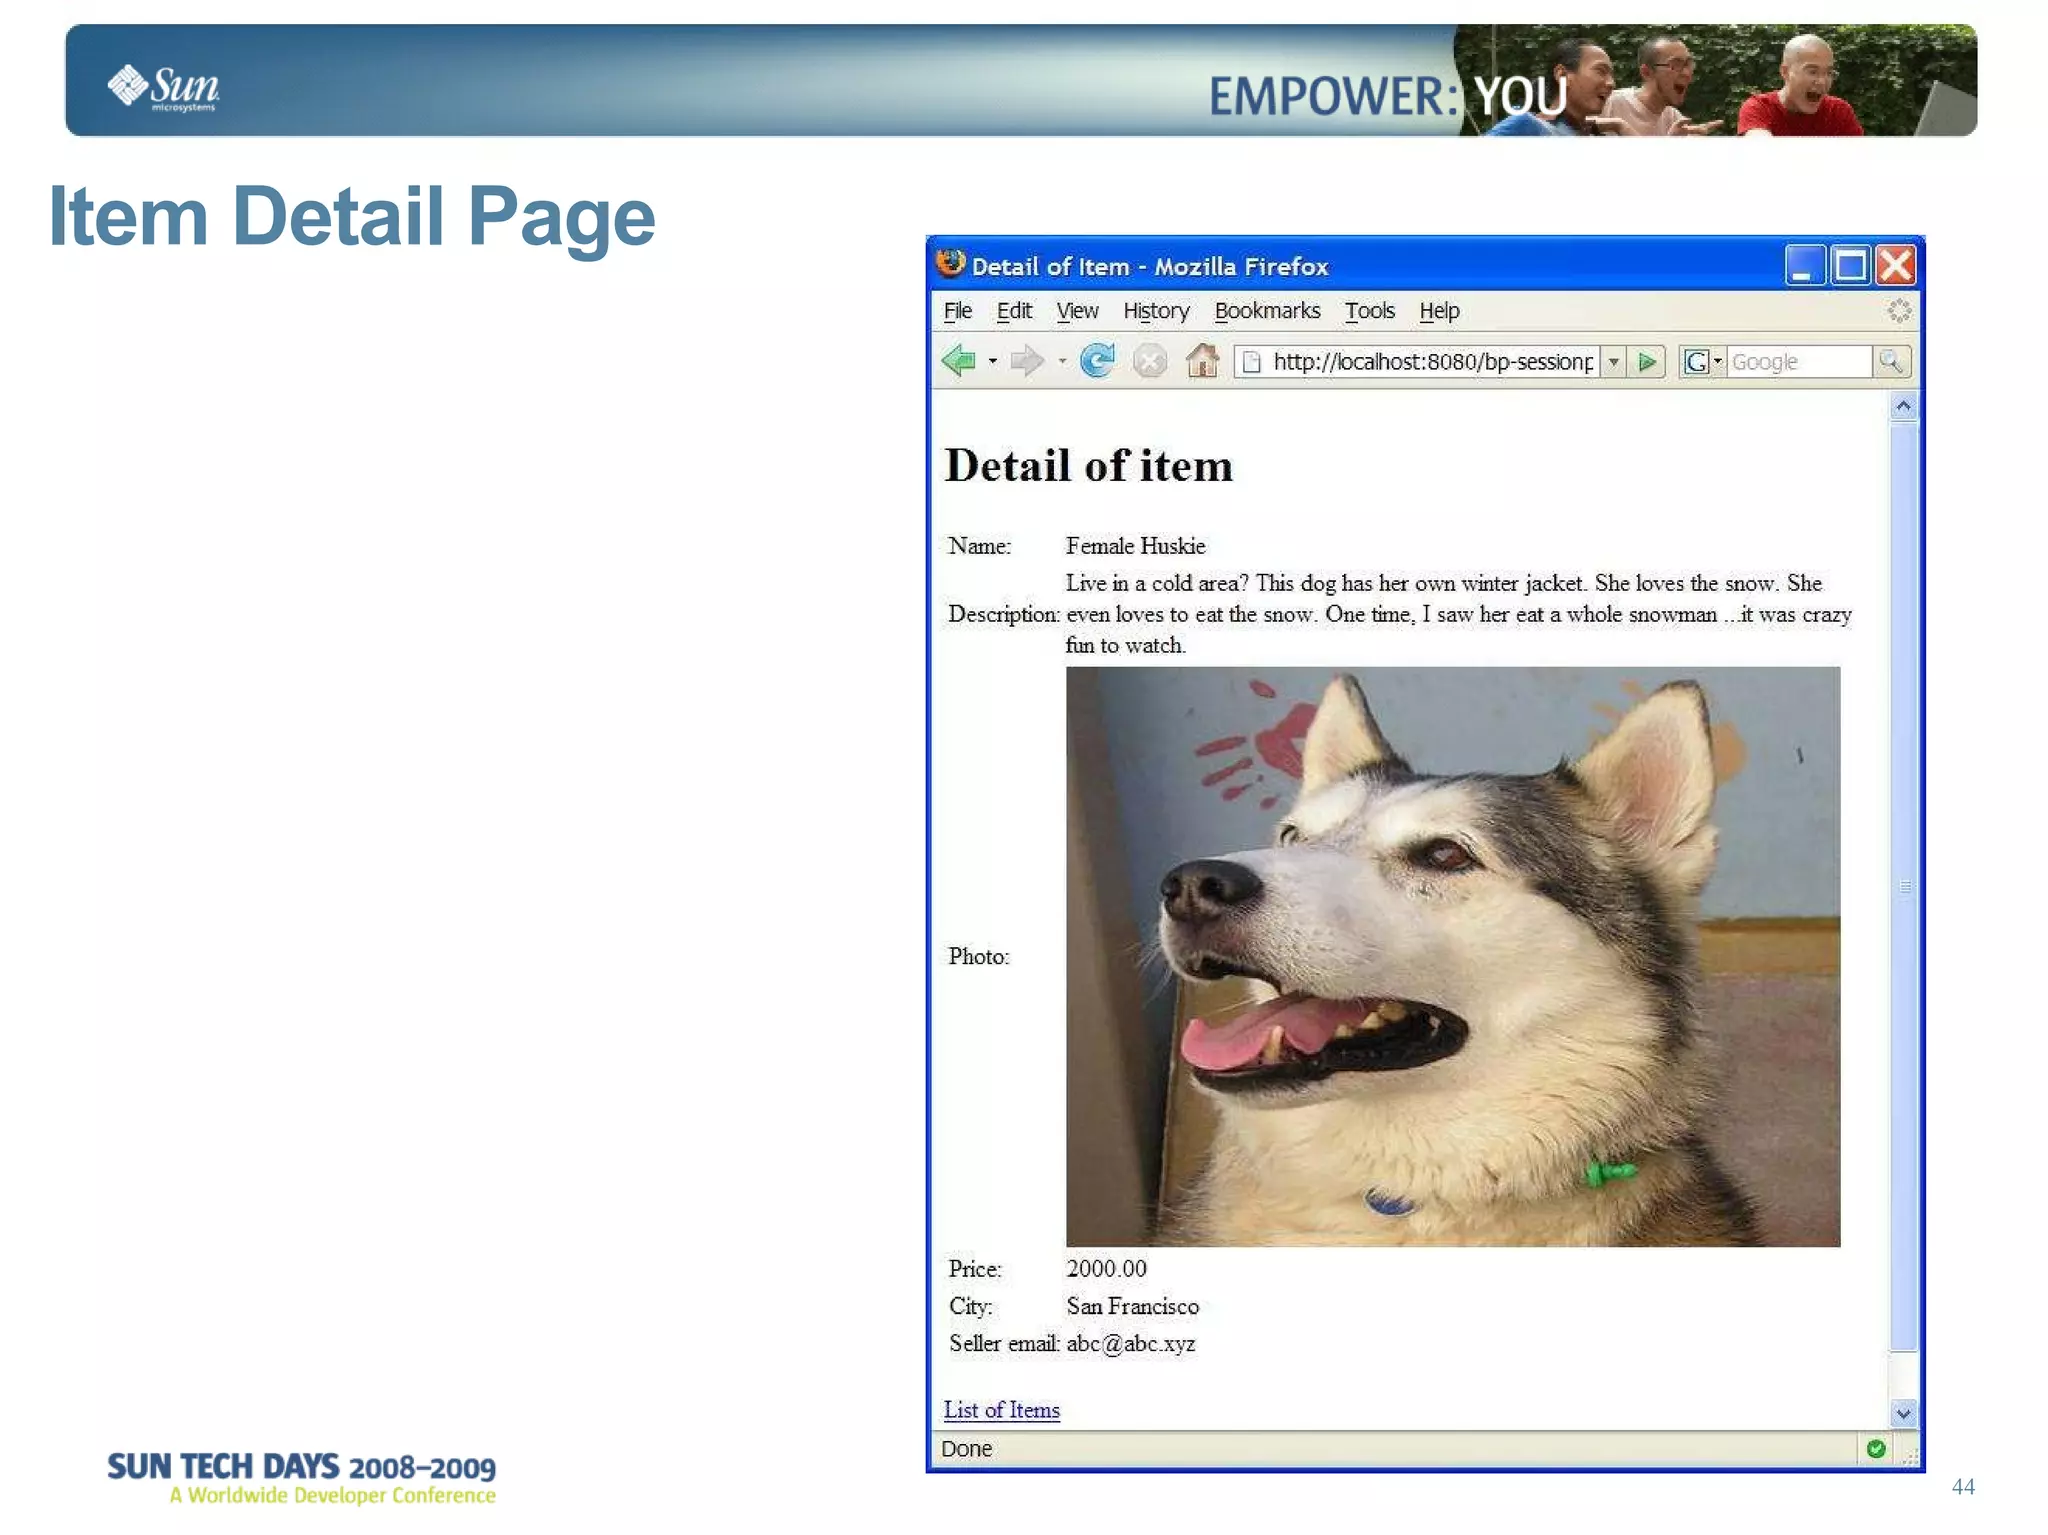This screenshot has width=2048, height=1535.
Task: Open the Back history dropdown arrow
Action: [x=992, y=361]
